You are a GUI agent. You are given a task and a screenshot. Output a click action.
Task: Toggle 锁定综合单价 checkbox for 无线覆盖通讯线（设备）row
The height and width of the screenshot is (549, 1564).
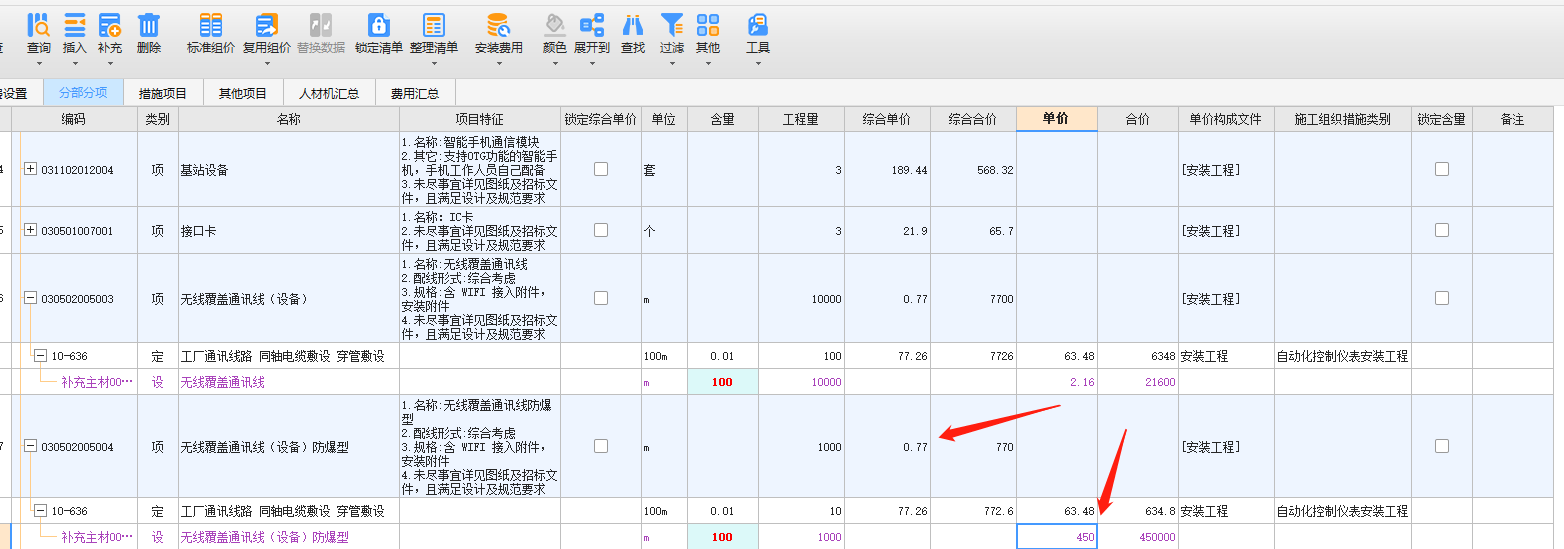601,298
